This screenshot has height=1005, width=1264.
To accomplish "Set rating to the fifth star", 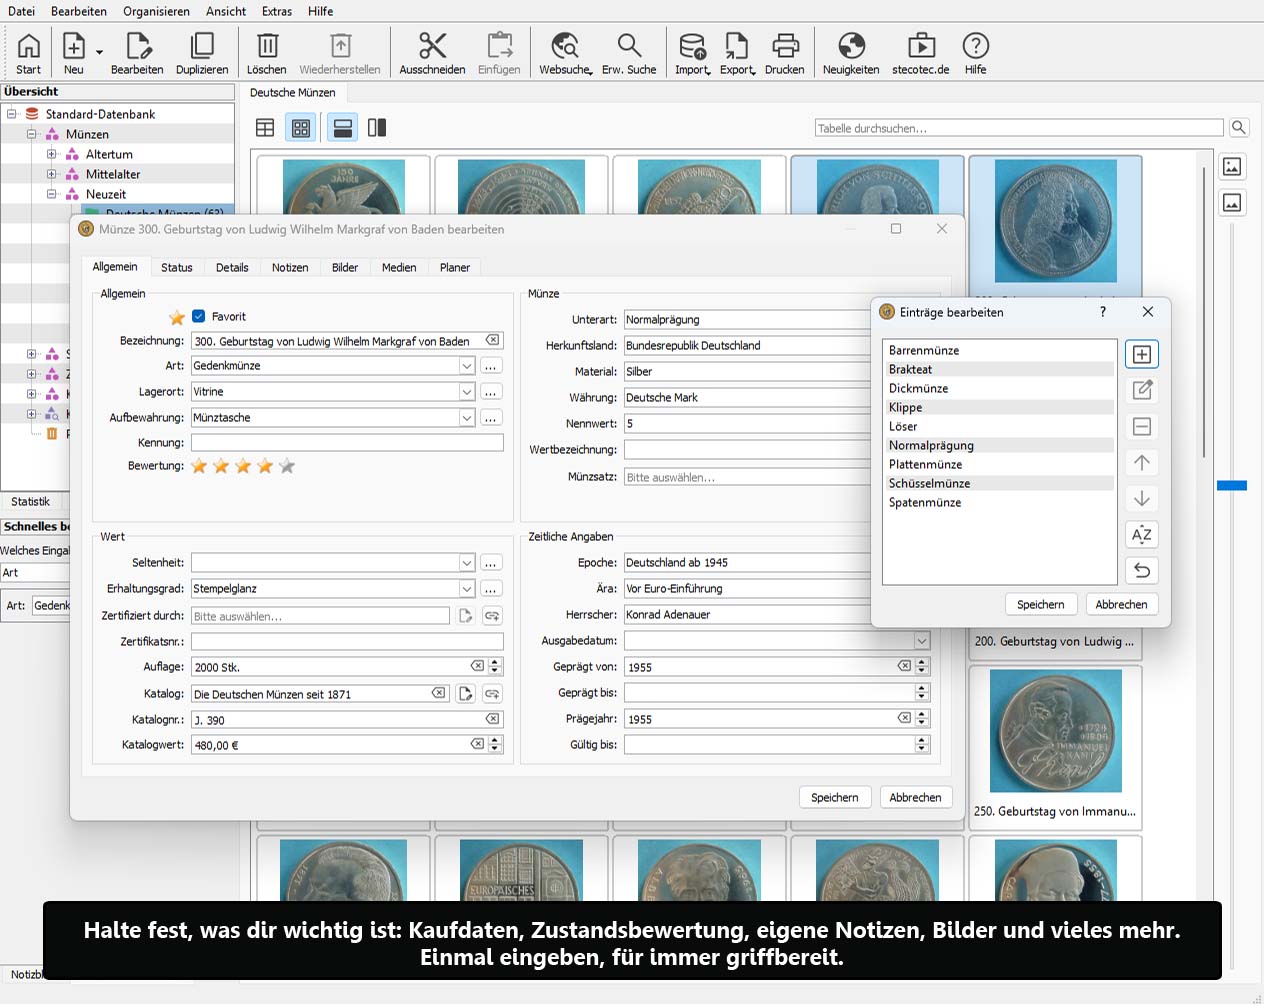I will [287, 466].
